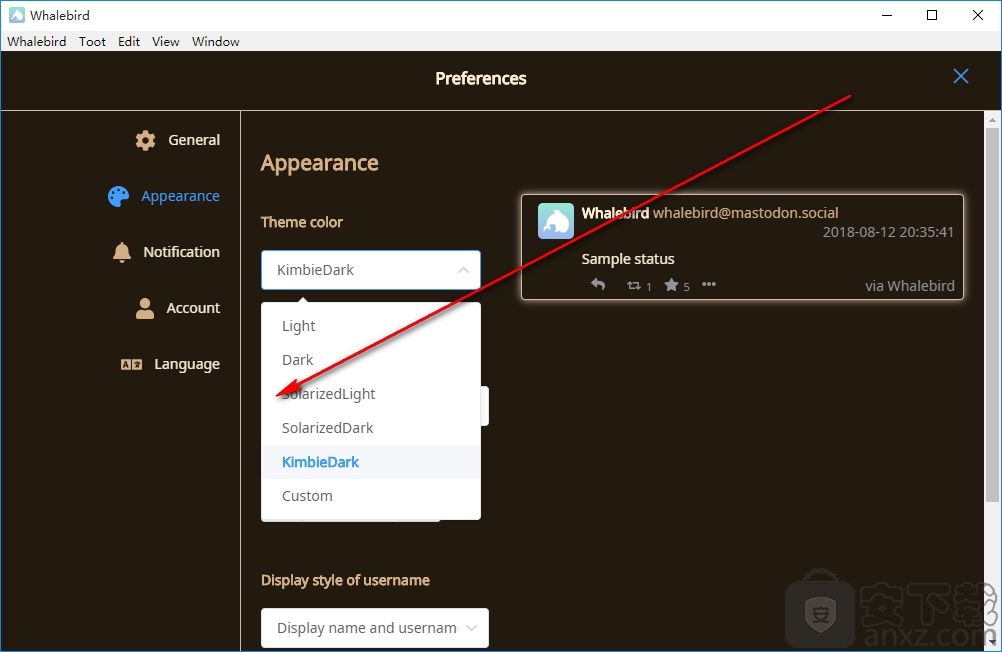This screenshot has width=1002, height=652.
Task: Click the 2018-08-12 20:35:41 timestamp
Action: 888,232
